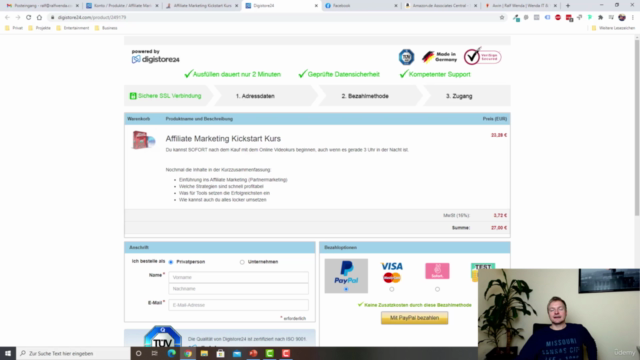Screen dimensions: 640x360
Task: Click the product title Affiliate Marketing Kickstart Kurs
Action: click(223, 139)
